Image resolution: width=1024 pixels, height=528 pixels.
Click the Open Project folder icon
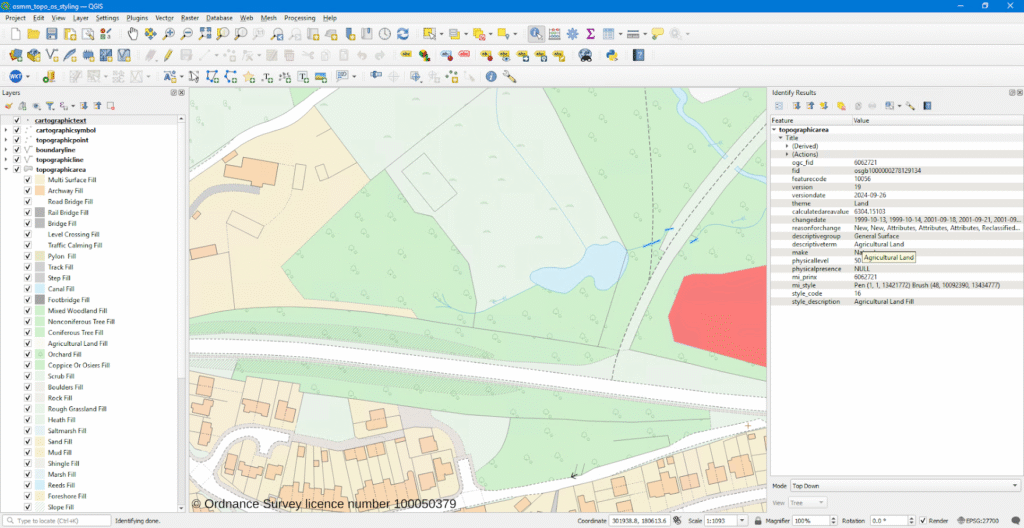pyautogui.click(x=33, y=34)
